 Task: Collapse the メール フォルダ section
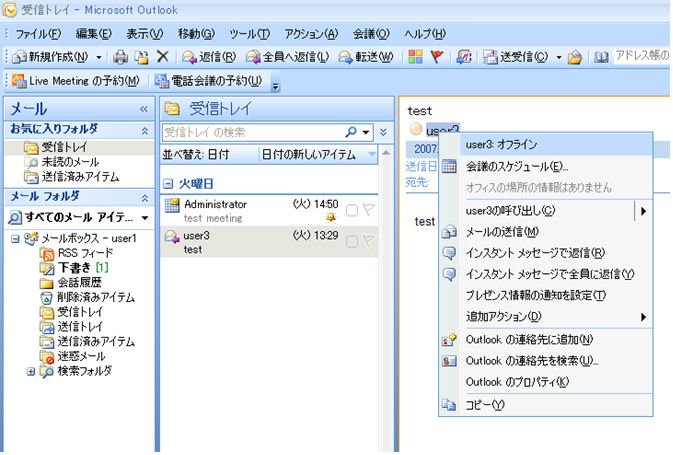tap(145, 198)
